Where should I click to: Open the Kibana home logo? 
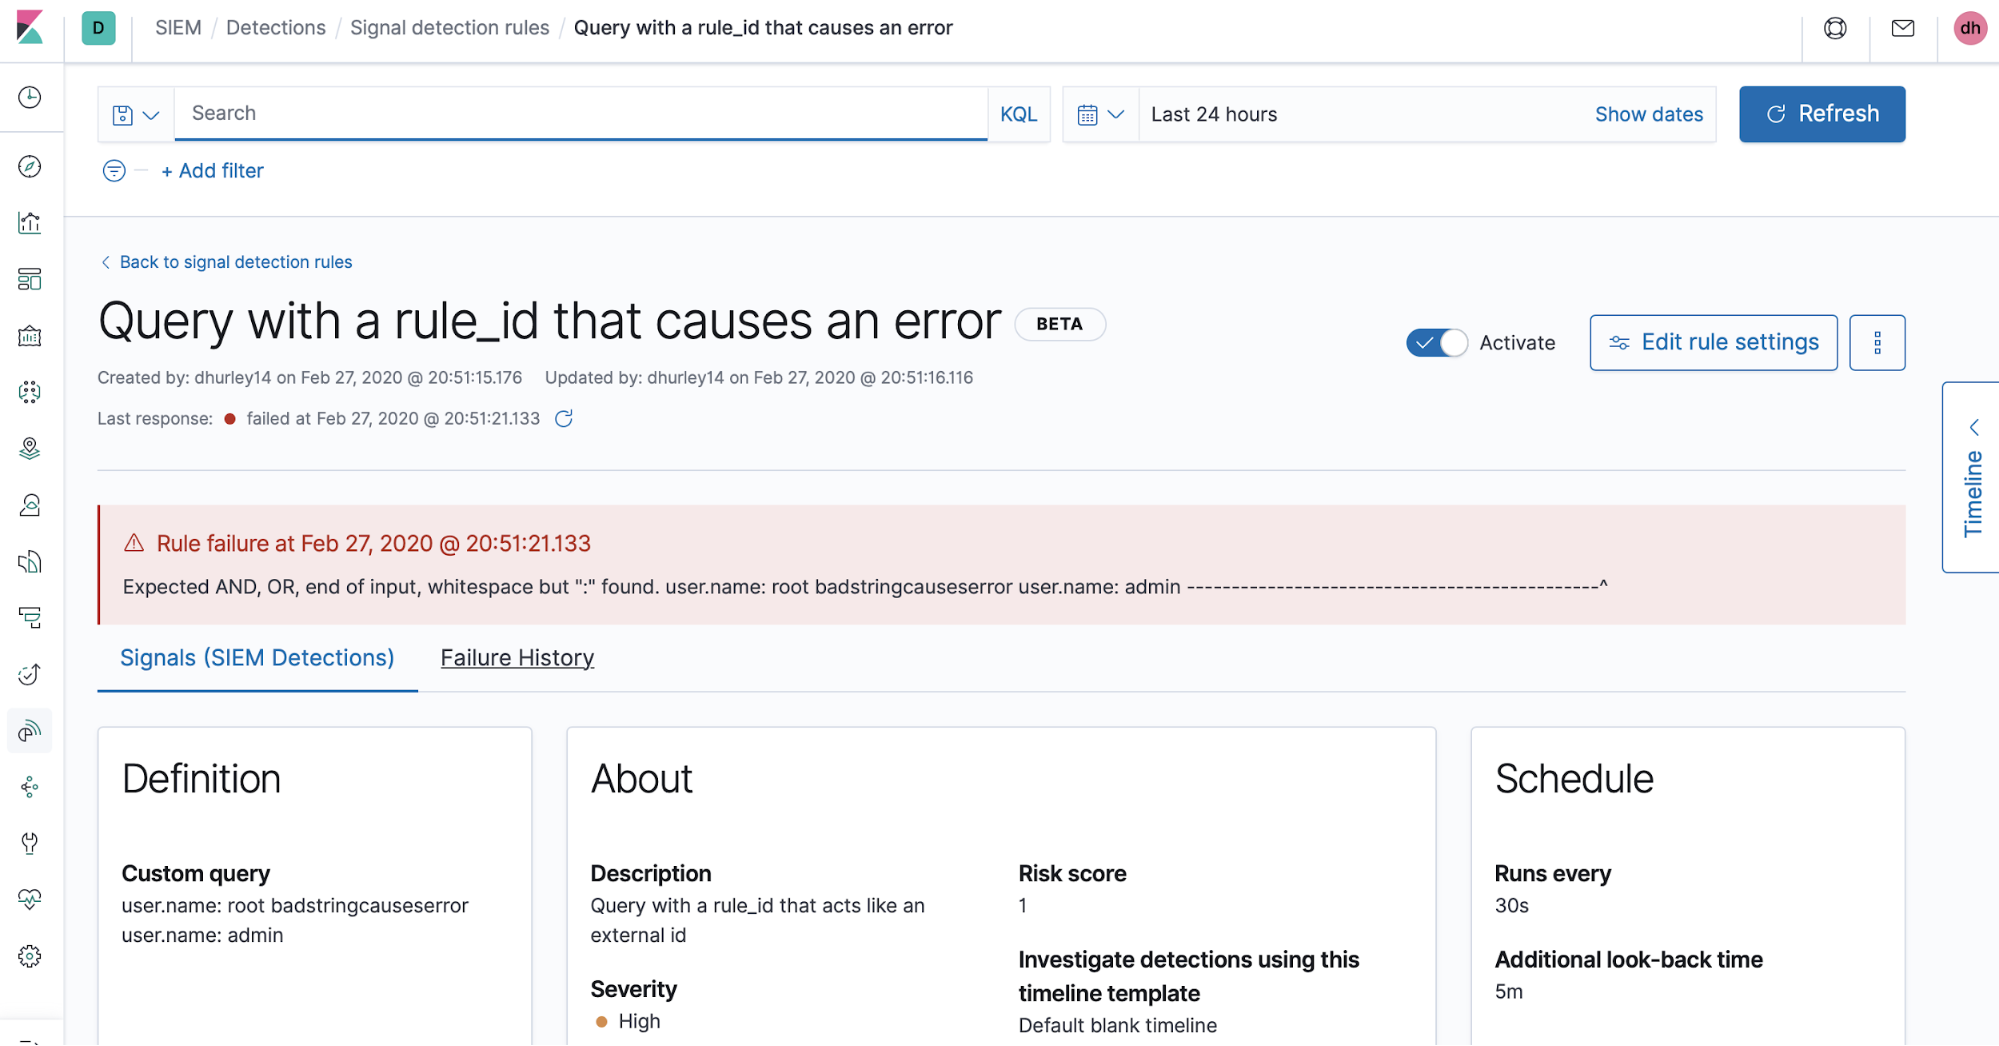click(30, 27)
